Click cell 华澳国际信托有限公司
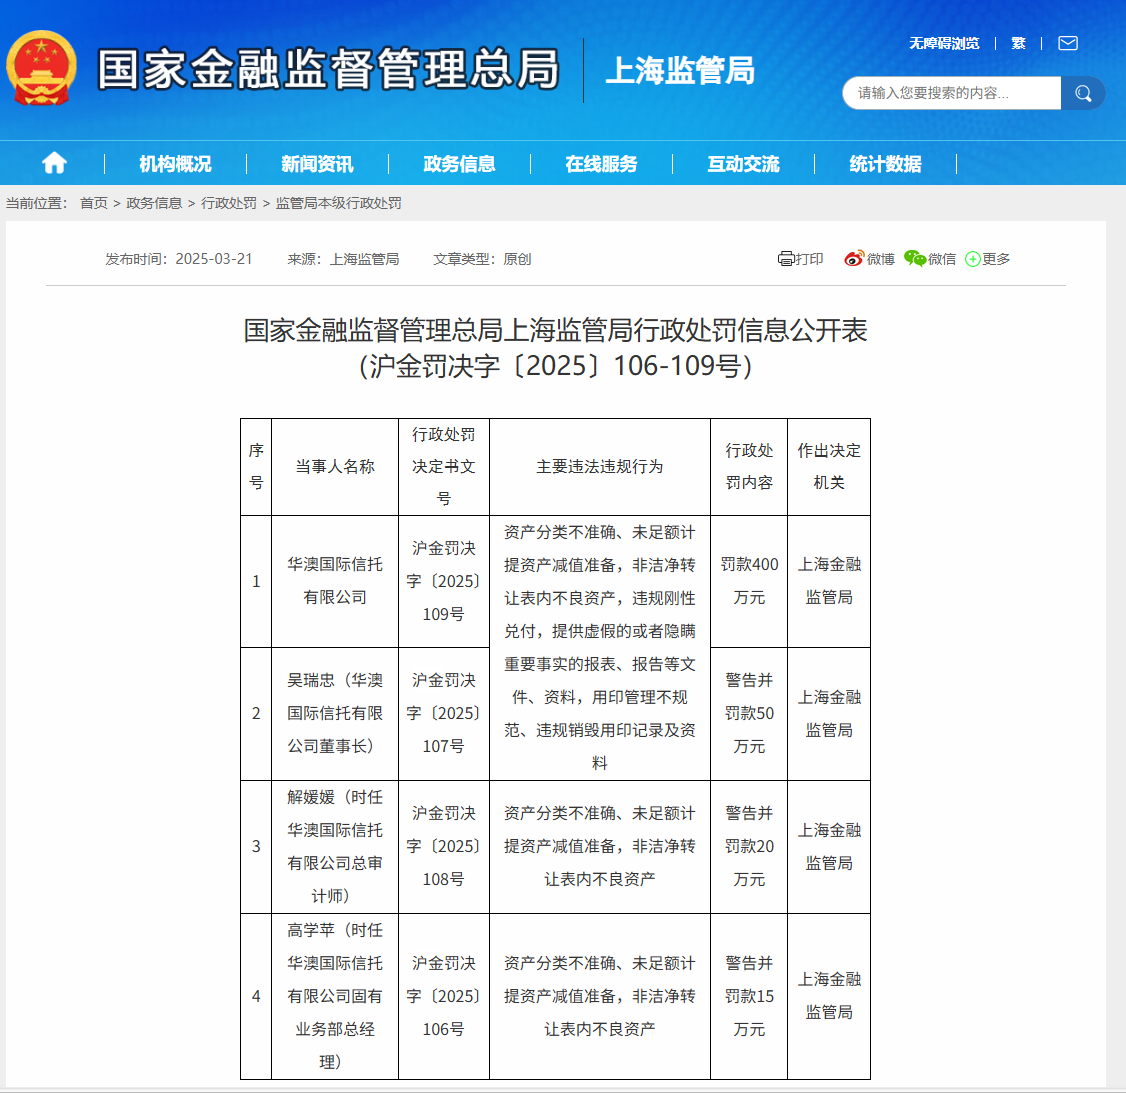This screenshot has width=1126, height=1093. pos(335,581)
